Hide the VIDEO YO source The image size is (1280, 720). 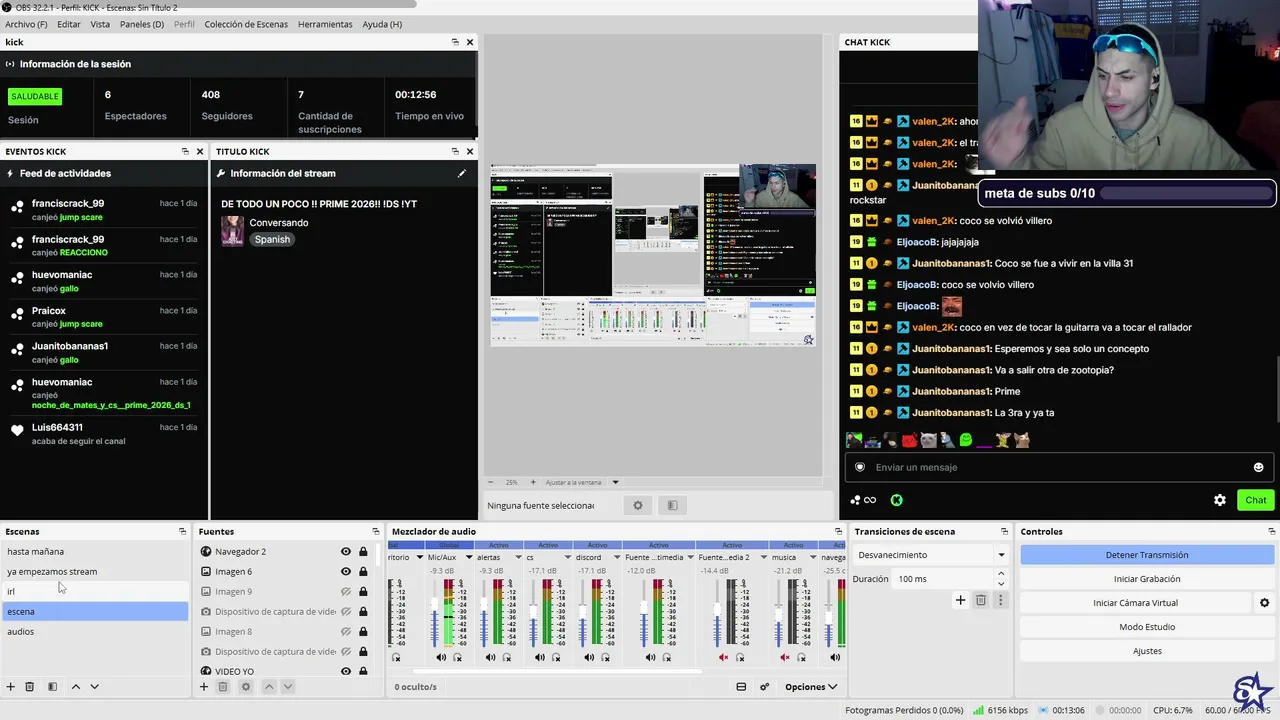pyautogui.click(x=346, y=671)
